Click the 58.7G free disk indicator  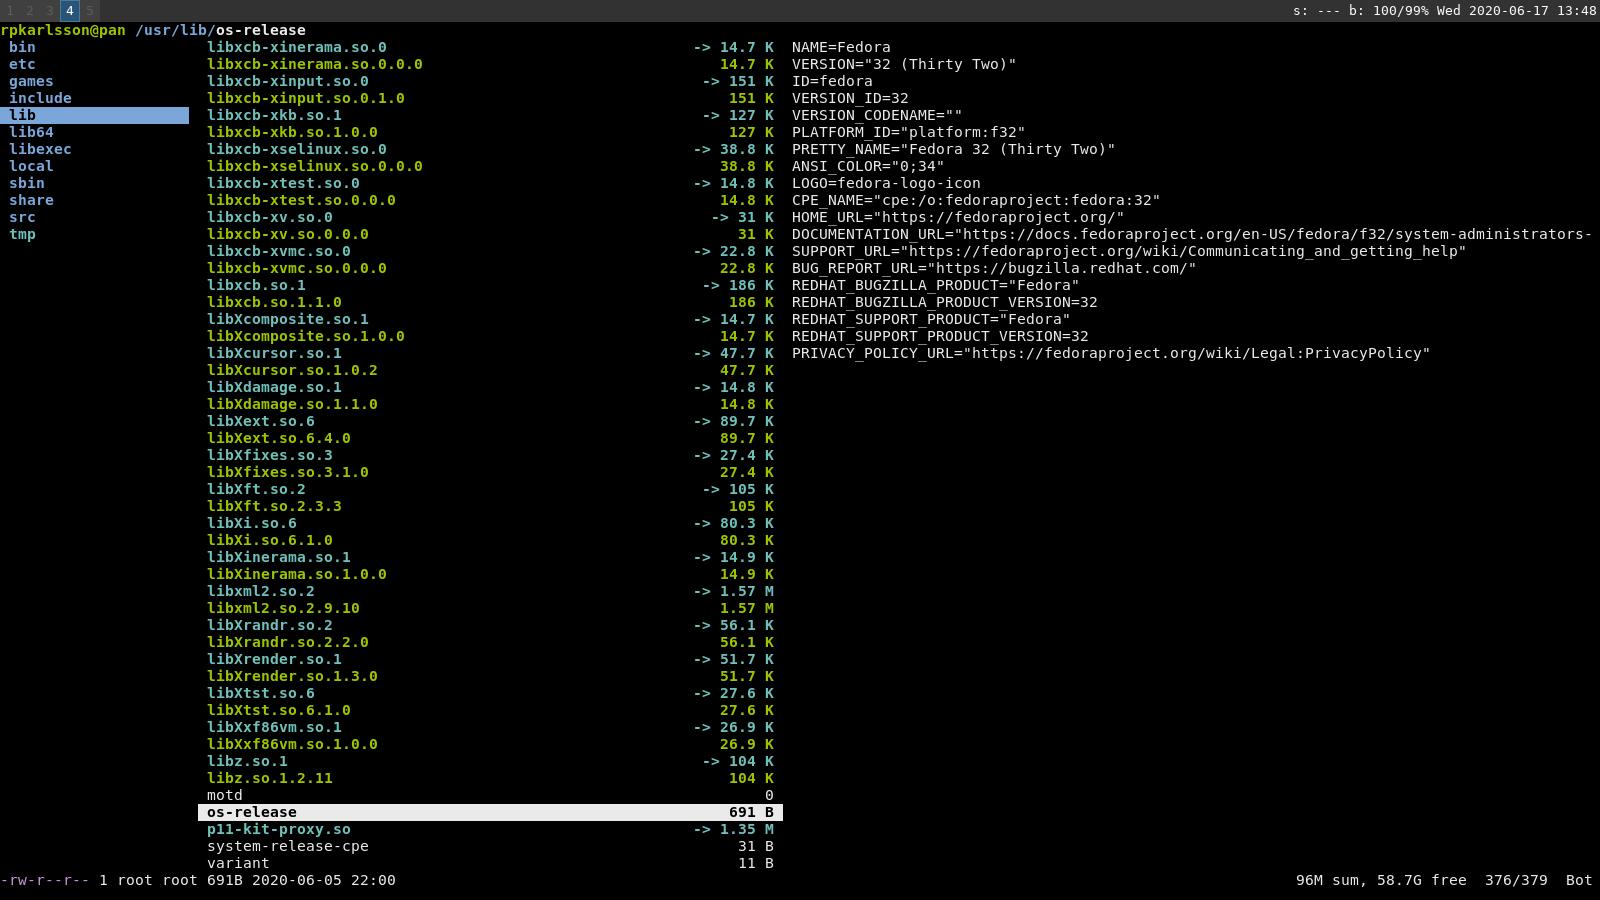1422,880
